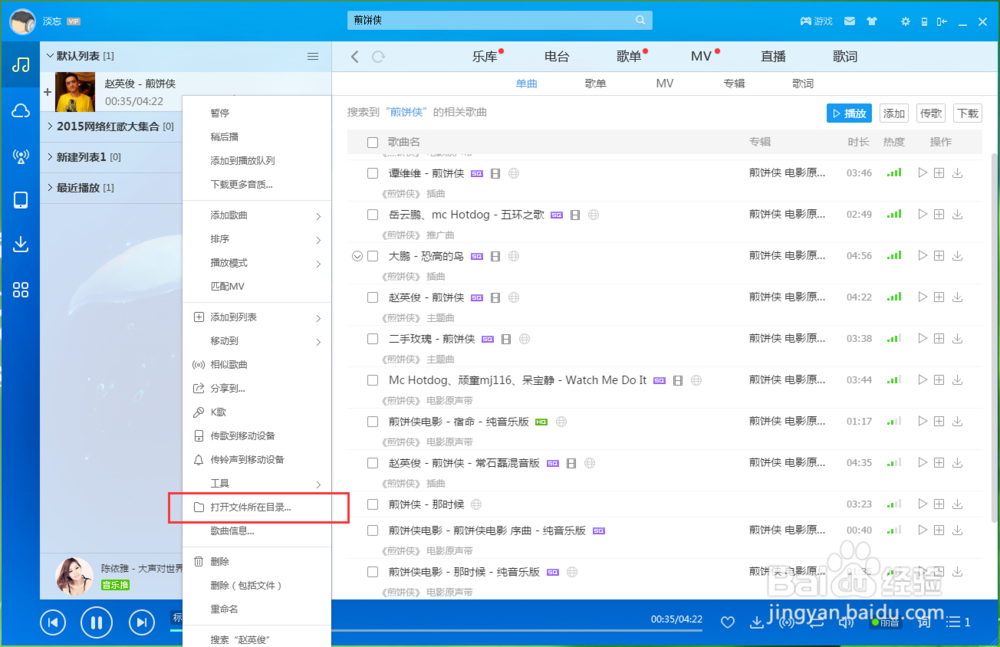Choose 暂停 in the context menu
Viewport: 1000px width, 647px height.
(x=257, y=113)
